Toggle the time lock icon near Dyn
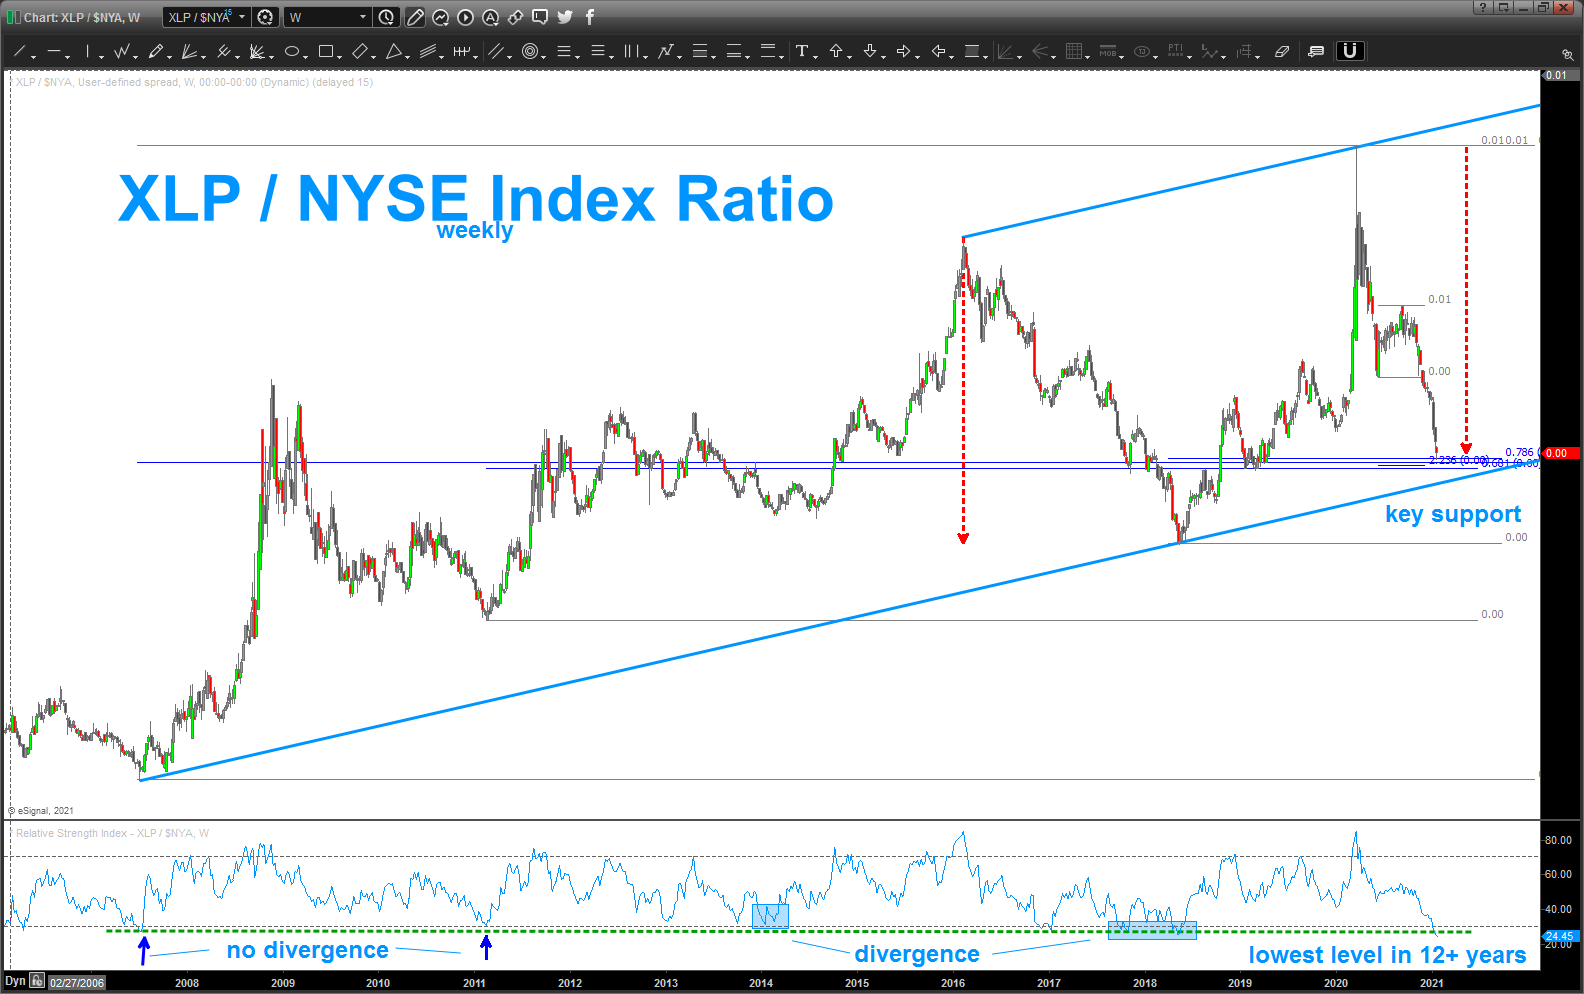 [37, 981]
